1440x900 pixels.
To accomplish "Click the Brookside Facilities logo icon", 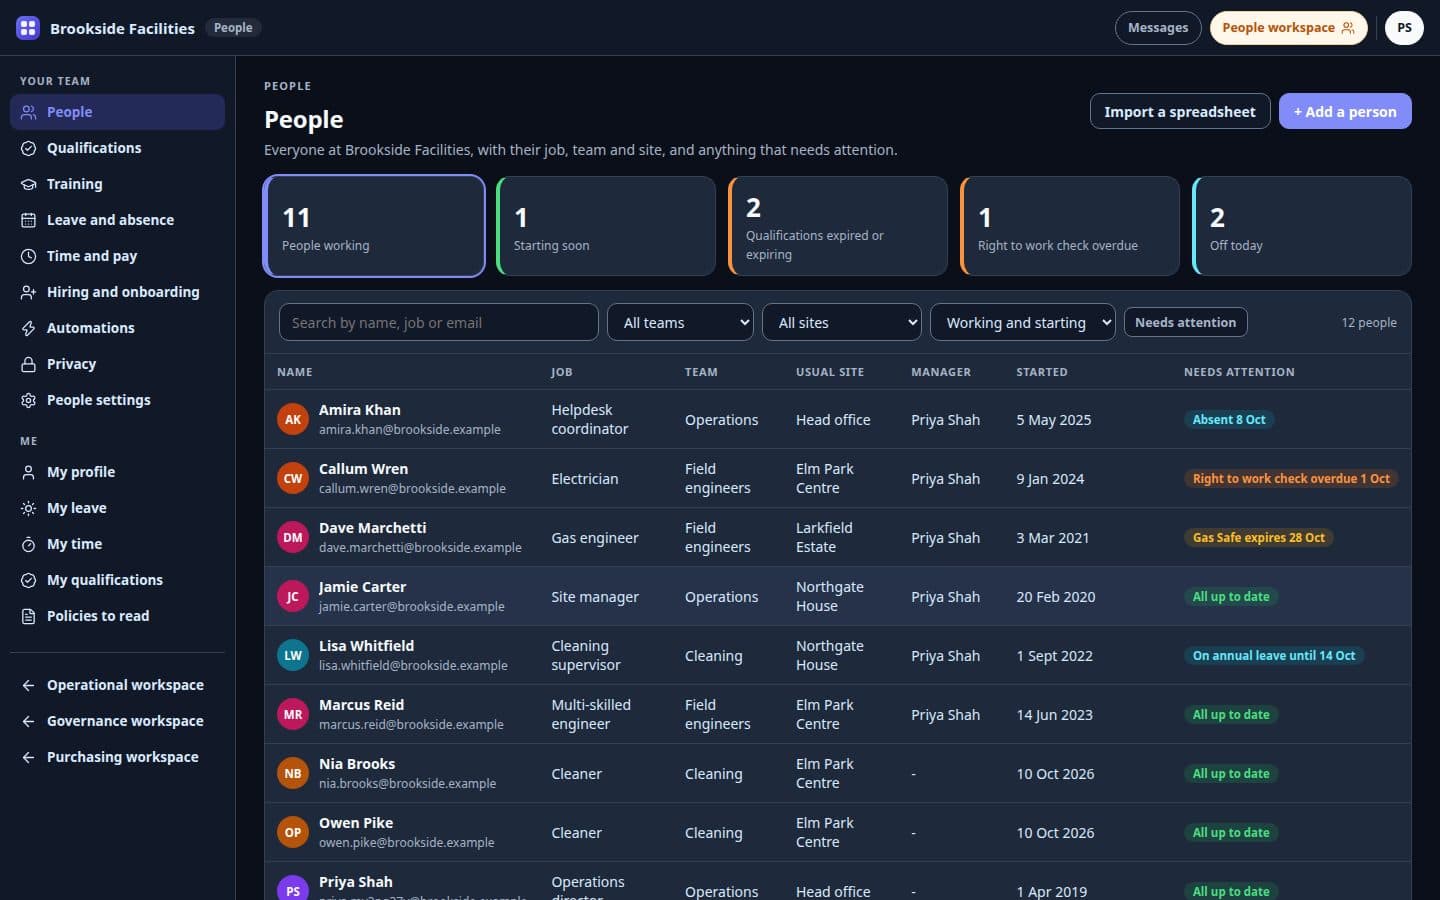I will point(28,28).
